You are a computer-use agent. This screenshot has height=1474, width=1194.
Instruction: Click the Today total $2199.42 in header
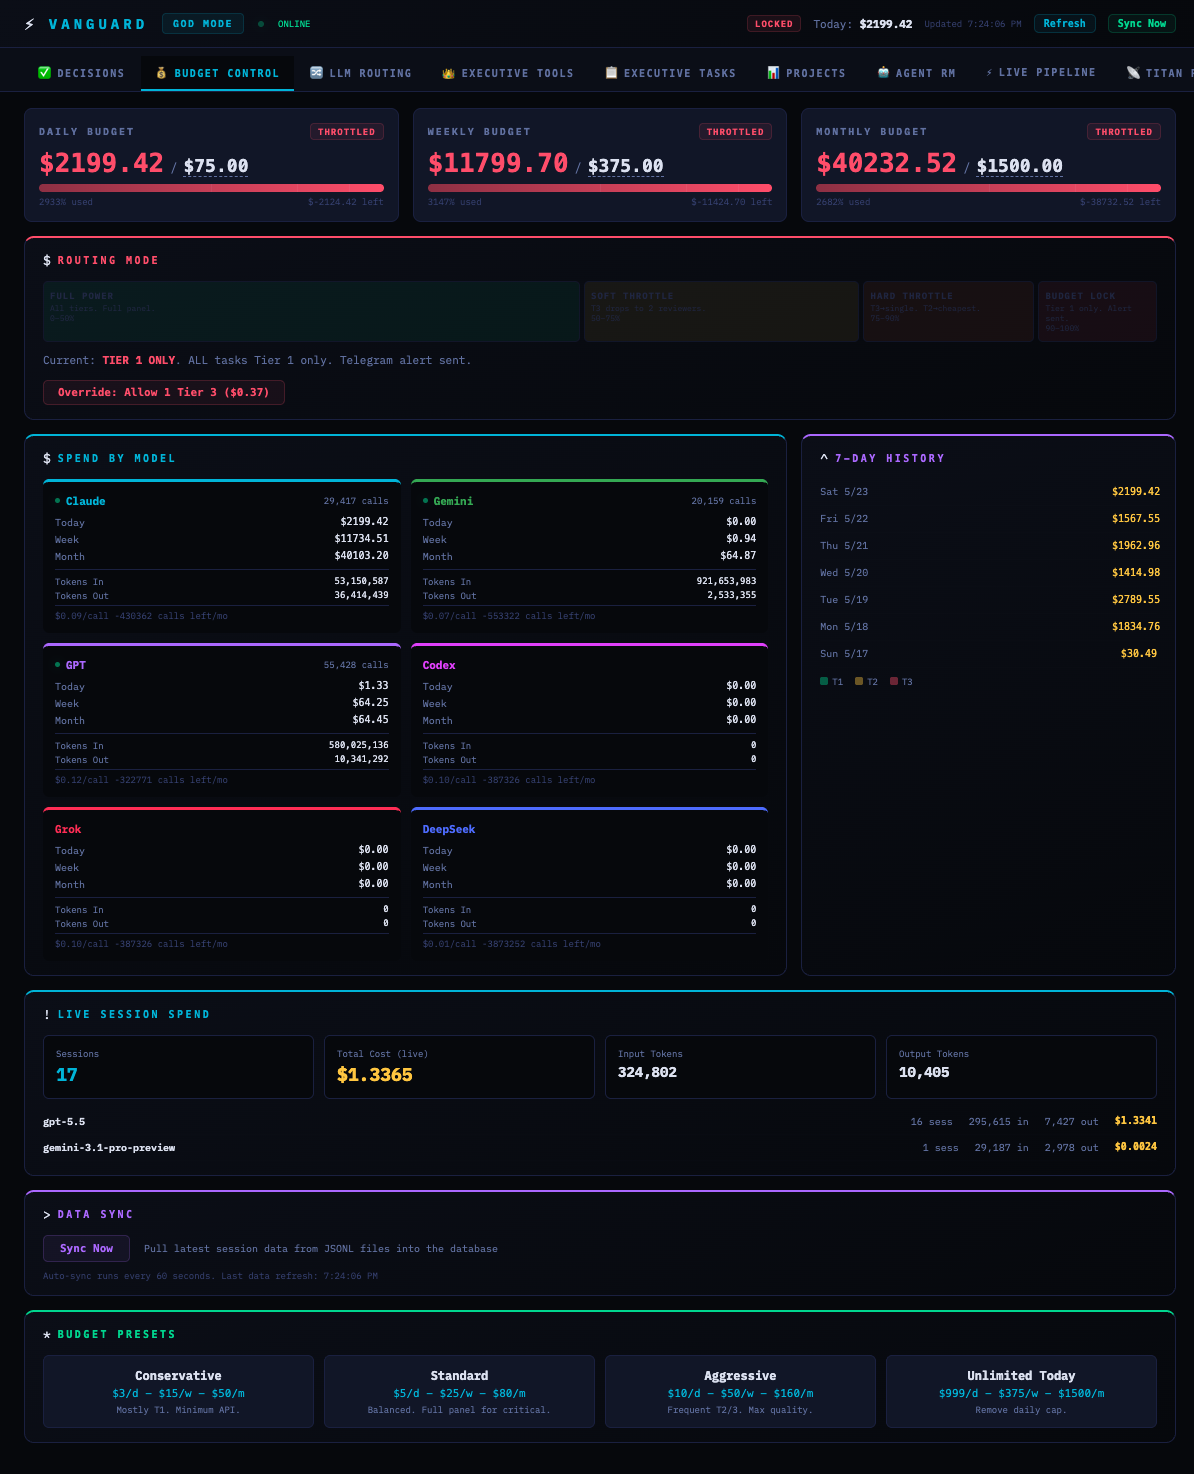886,24
